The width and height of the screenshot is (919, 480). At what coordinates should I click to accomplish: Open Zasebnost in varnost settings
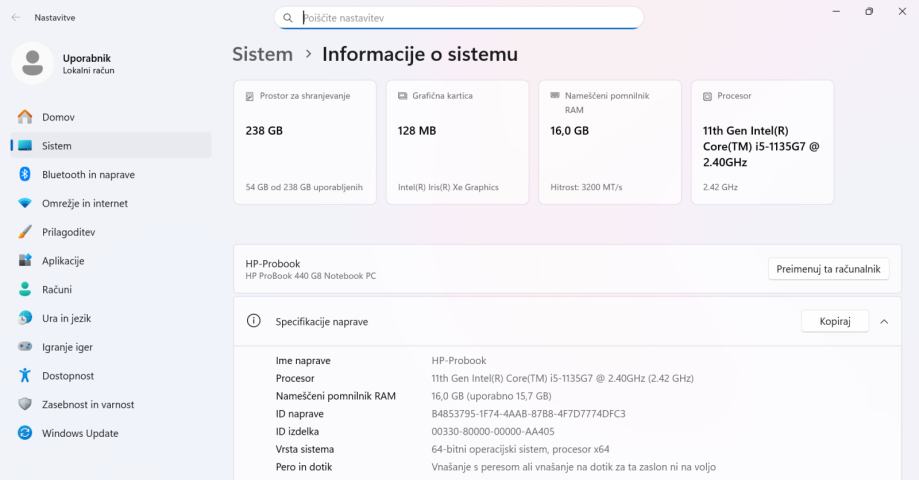pos(111,404)
